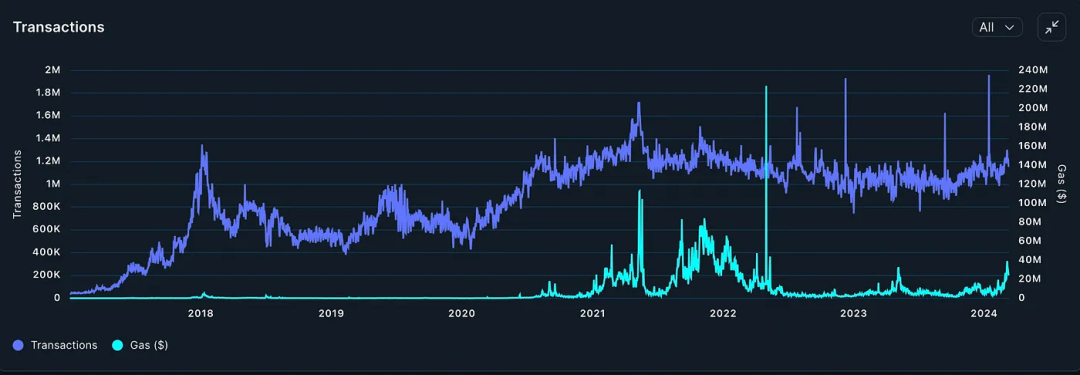
Task: Click the 160M right axis value
Action: 1032,146
